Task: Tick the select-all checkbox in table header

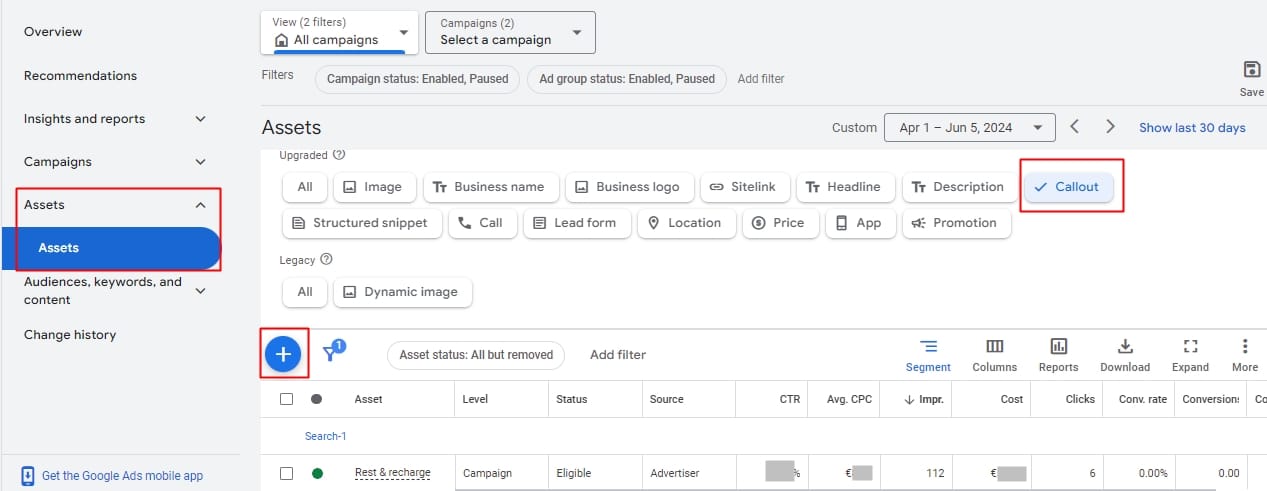Action: (287, 399)
